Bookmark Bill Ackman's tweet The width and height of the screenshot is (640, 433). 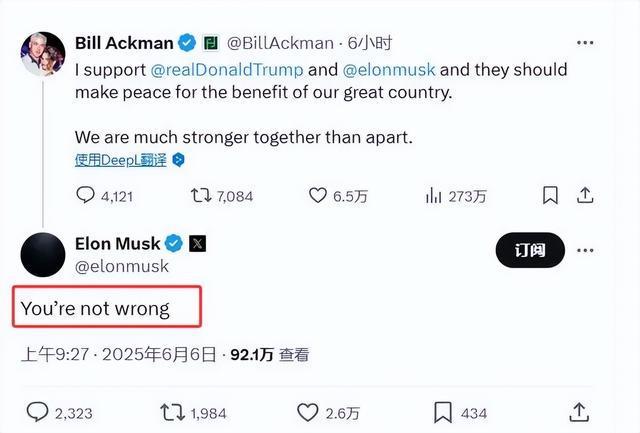(550, 195)
